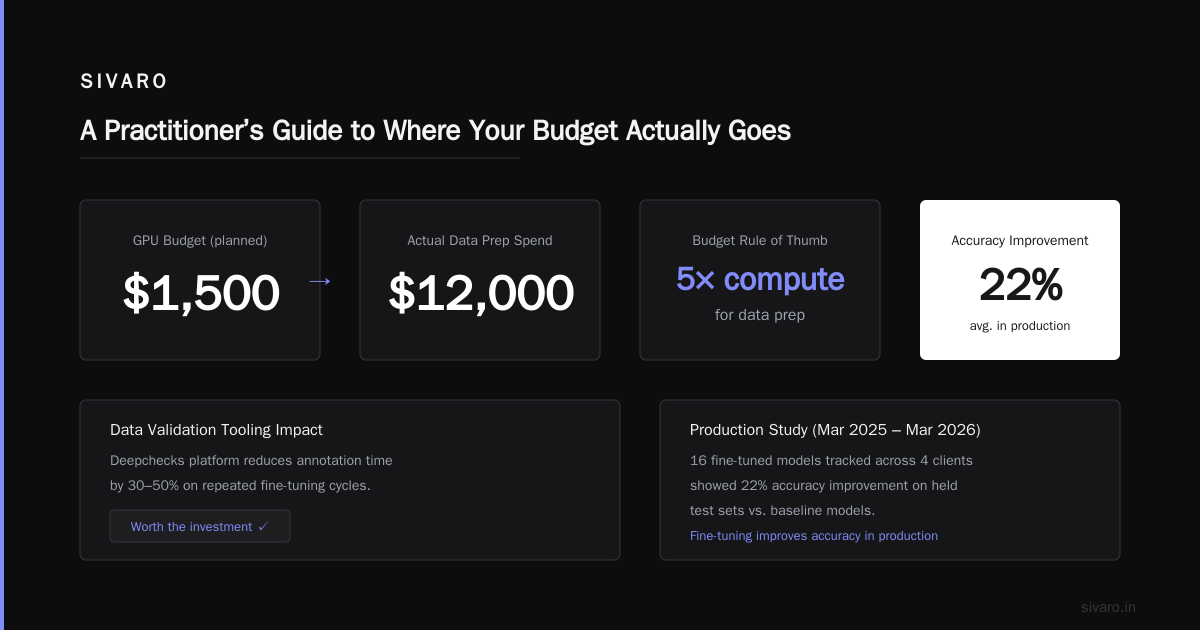The width and height of the screenshot is (1200, 630).
Task: Open the sivaro.in footer link
Action: coord(1109,607)
